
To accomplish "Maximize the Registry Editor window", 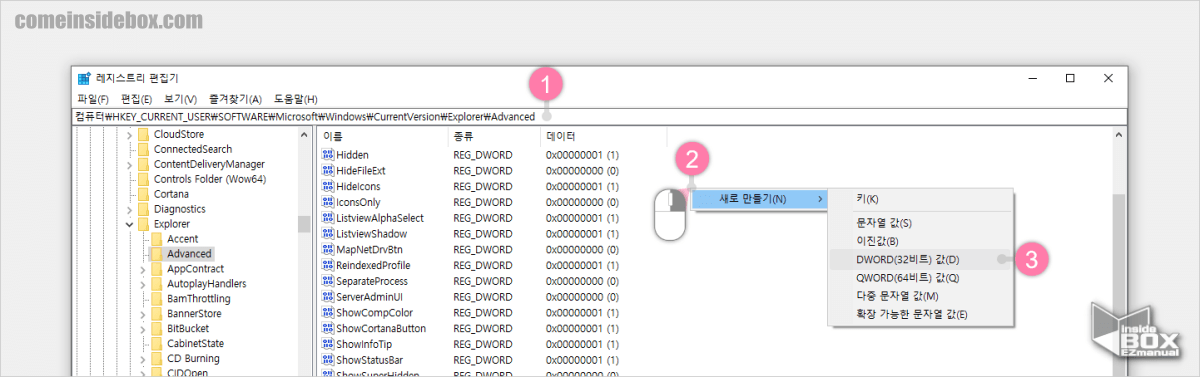I will tap(1070, 78).
